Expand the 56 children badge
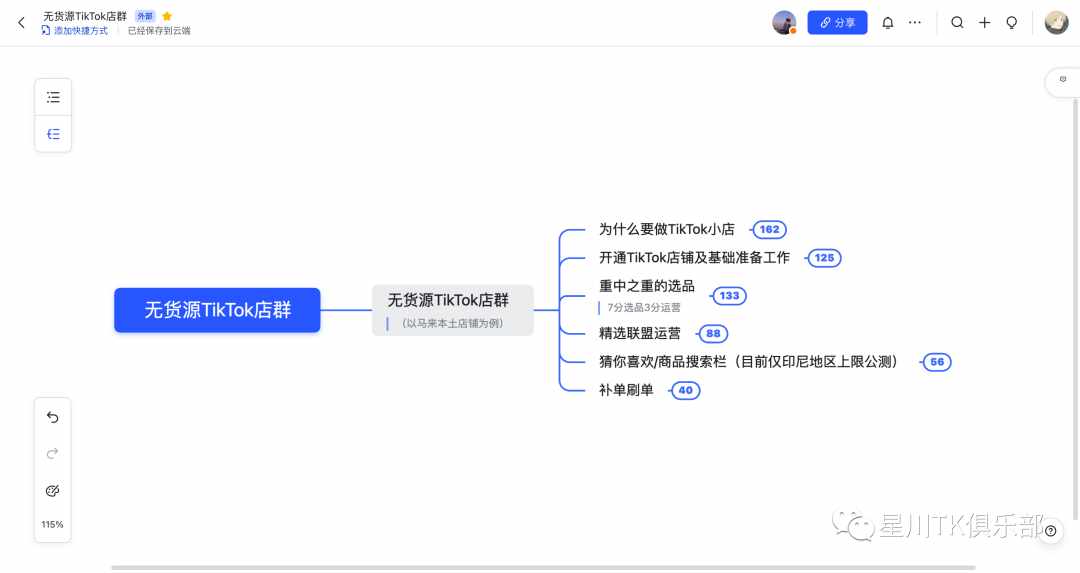 coord(937,362)
